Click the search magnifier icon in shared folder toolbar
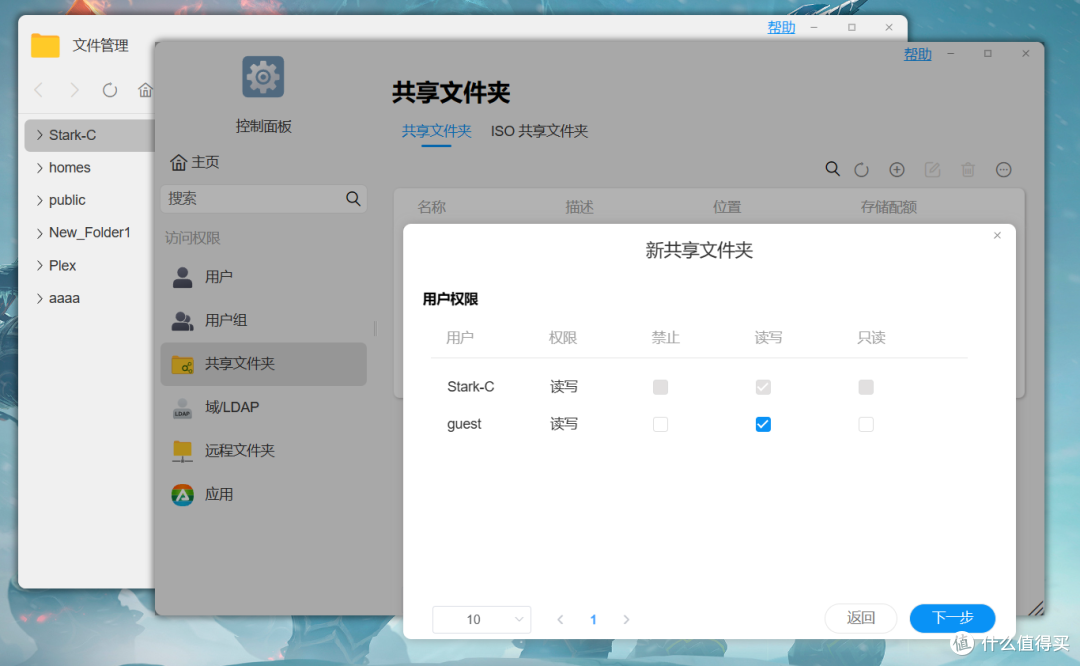This screenshot has width=1080, height=666. (x=832, y=169)
